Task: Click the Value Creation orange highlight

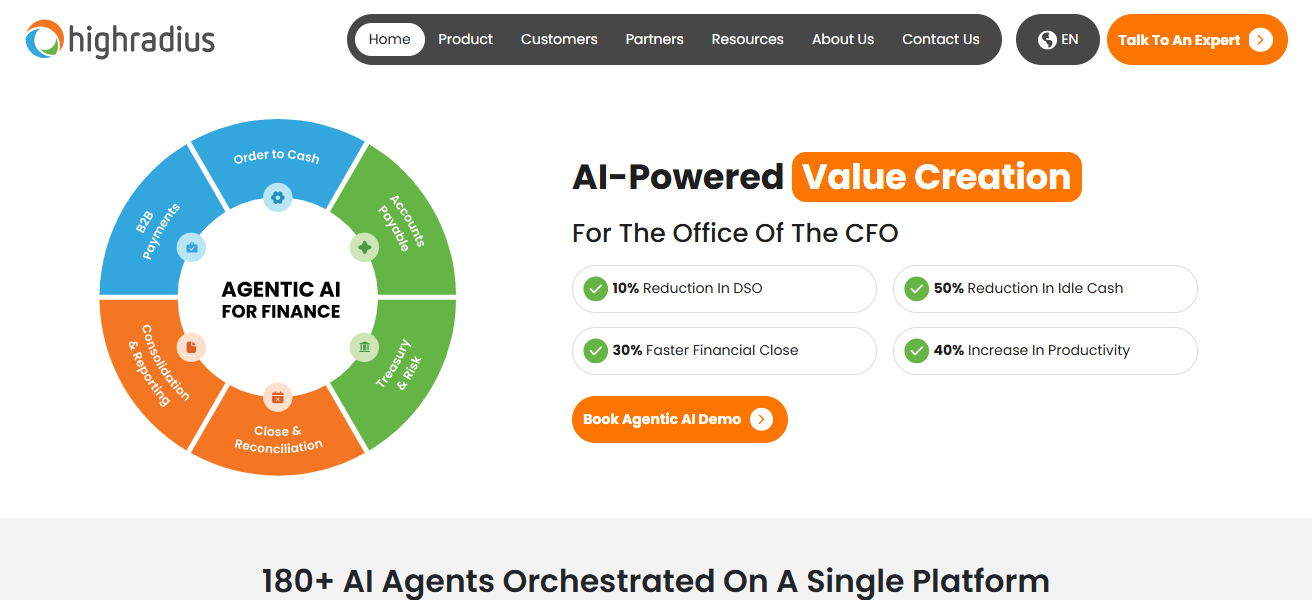Action: pyautogui.click(x=936, y=177)
